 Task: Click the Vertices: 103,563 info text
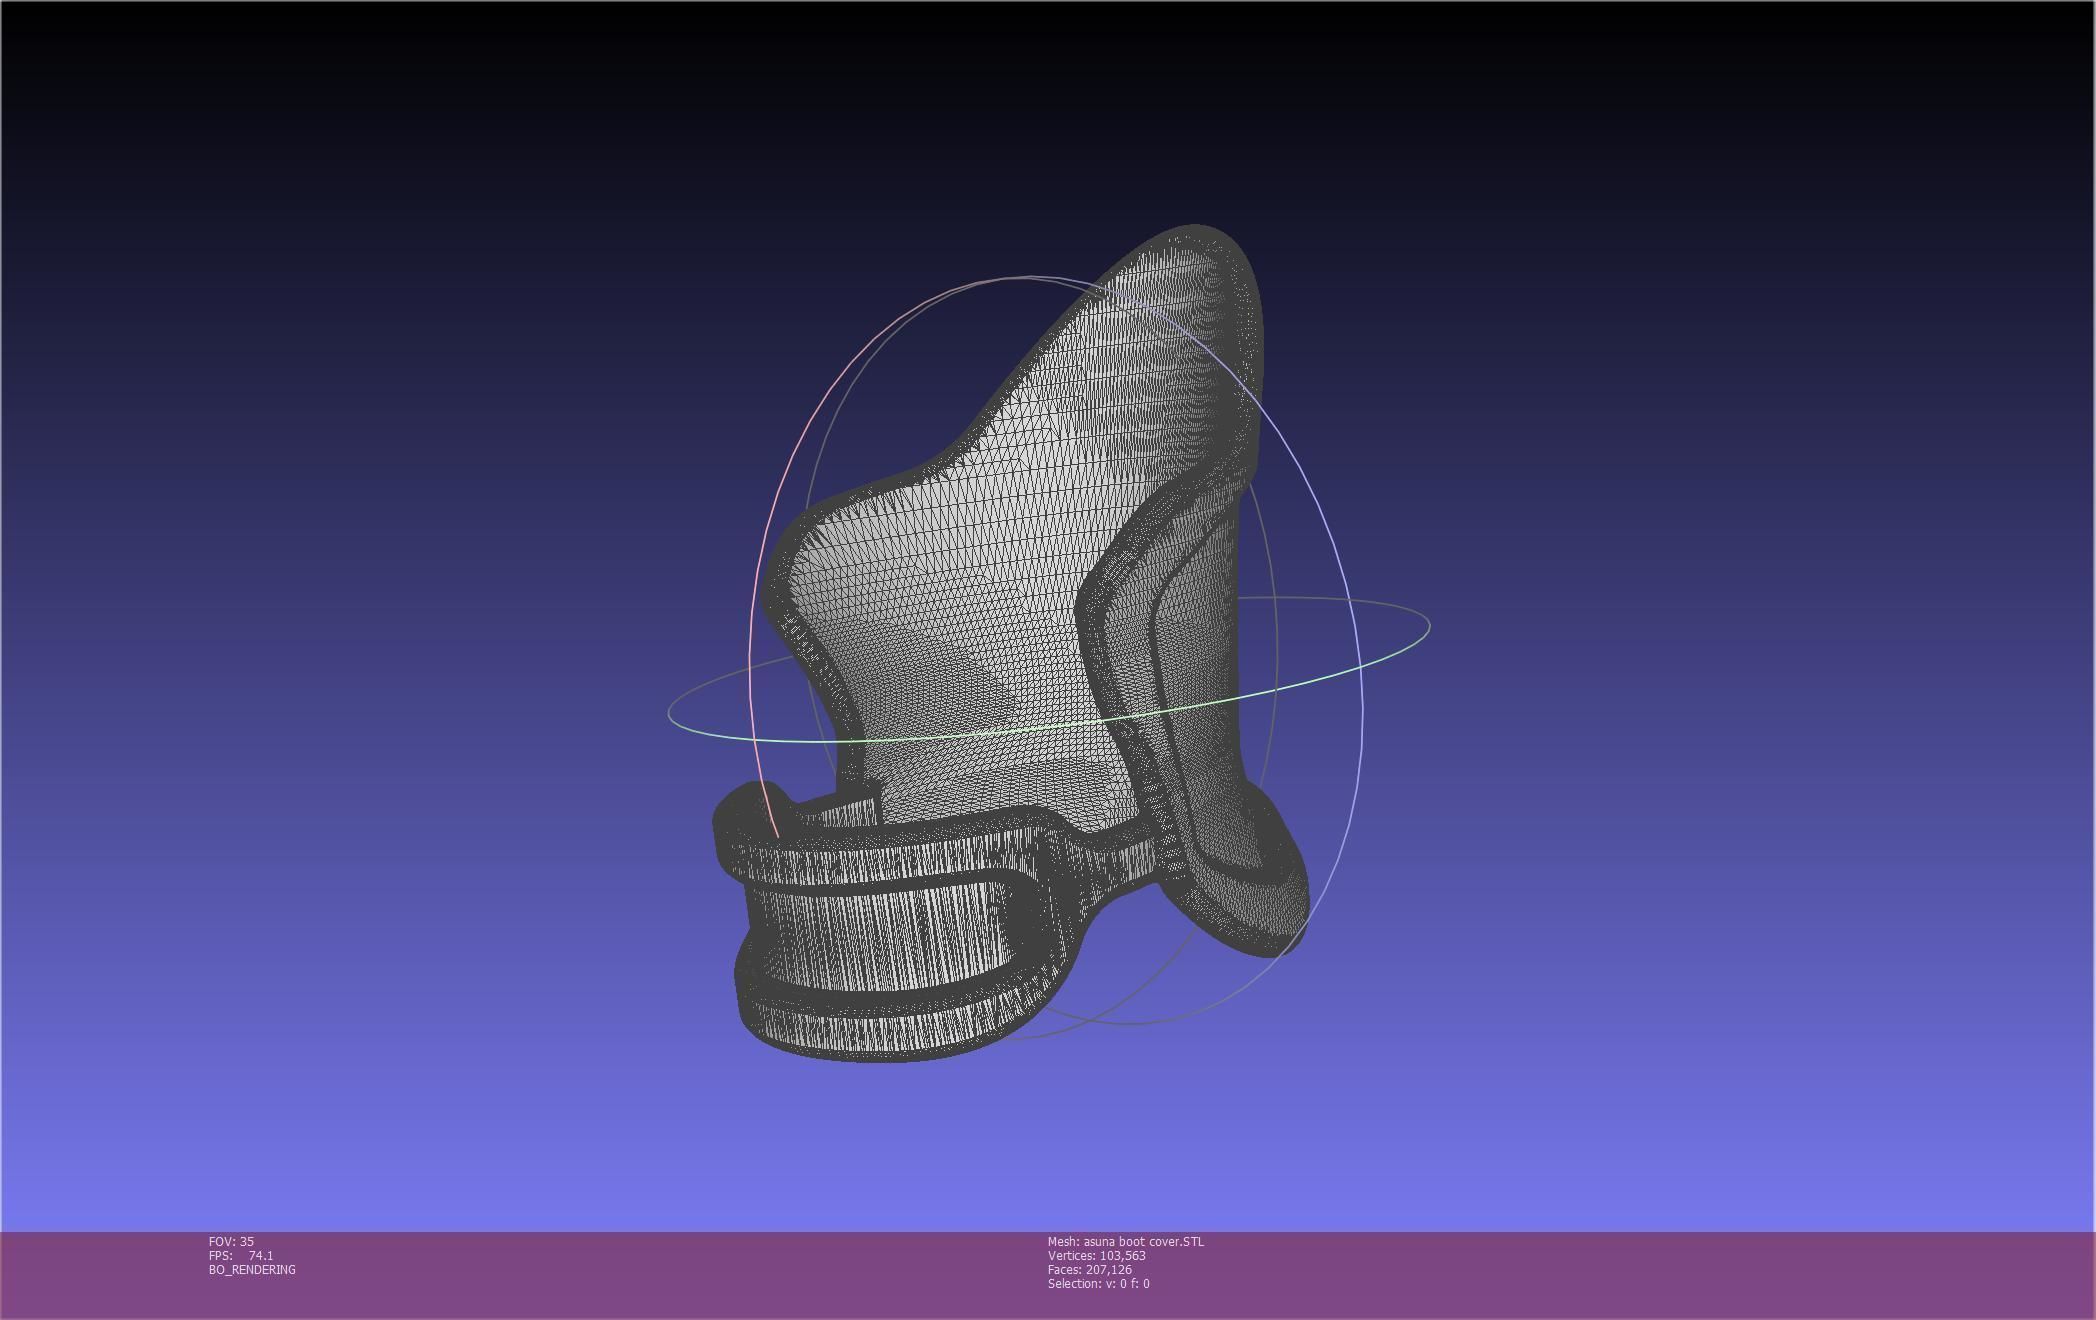coord(1097,1255)
